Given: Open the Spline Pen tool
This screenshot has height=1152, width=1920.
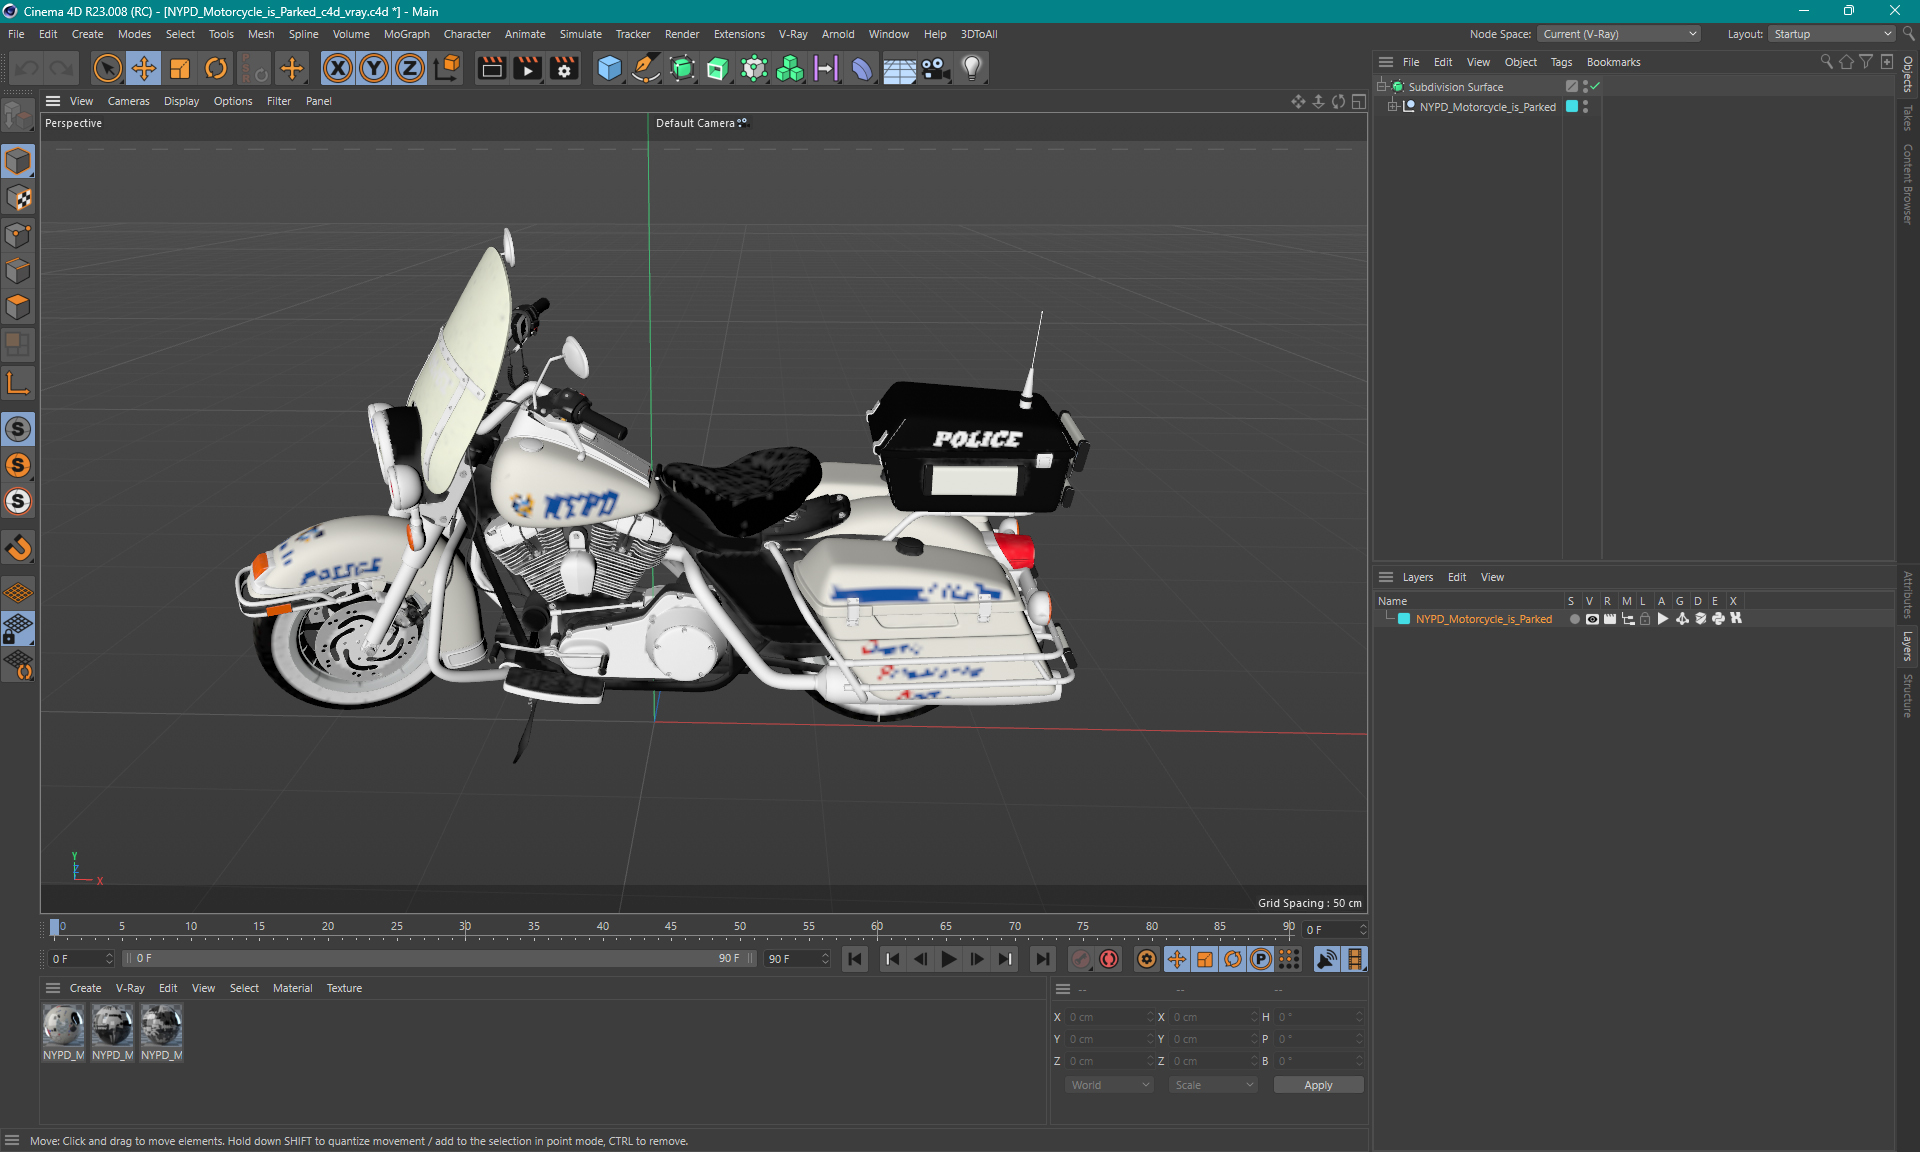Looking at the screenshot, I should tap(646, 68).
